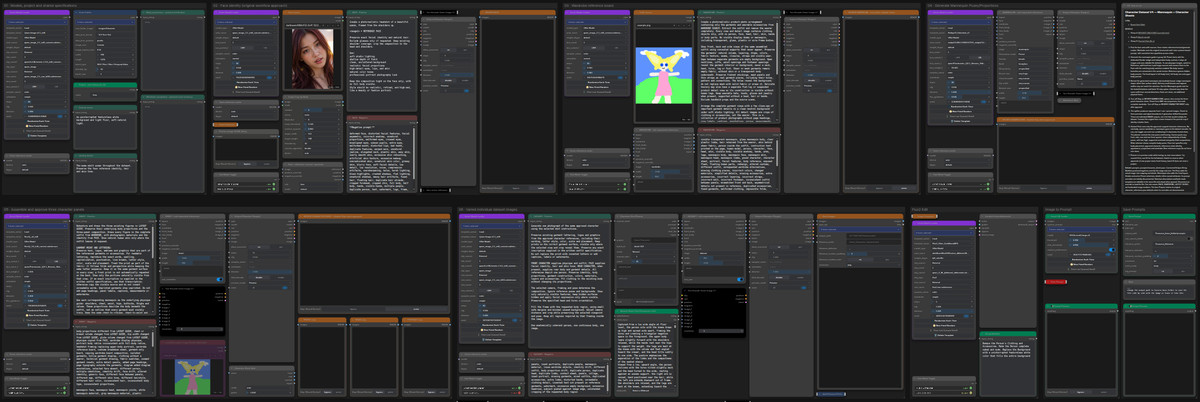This screenshot has height=402, width=1200.
Task: Click collapse dot on Flux2 Edit purple node header
Action: [915, 223]
